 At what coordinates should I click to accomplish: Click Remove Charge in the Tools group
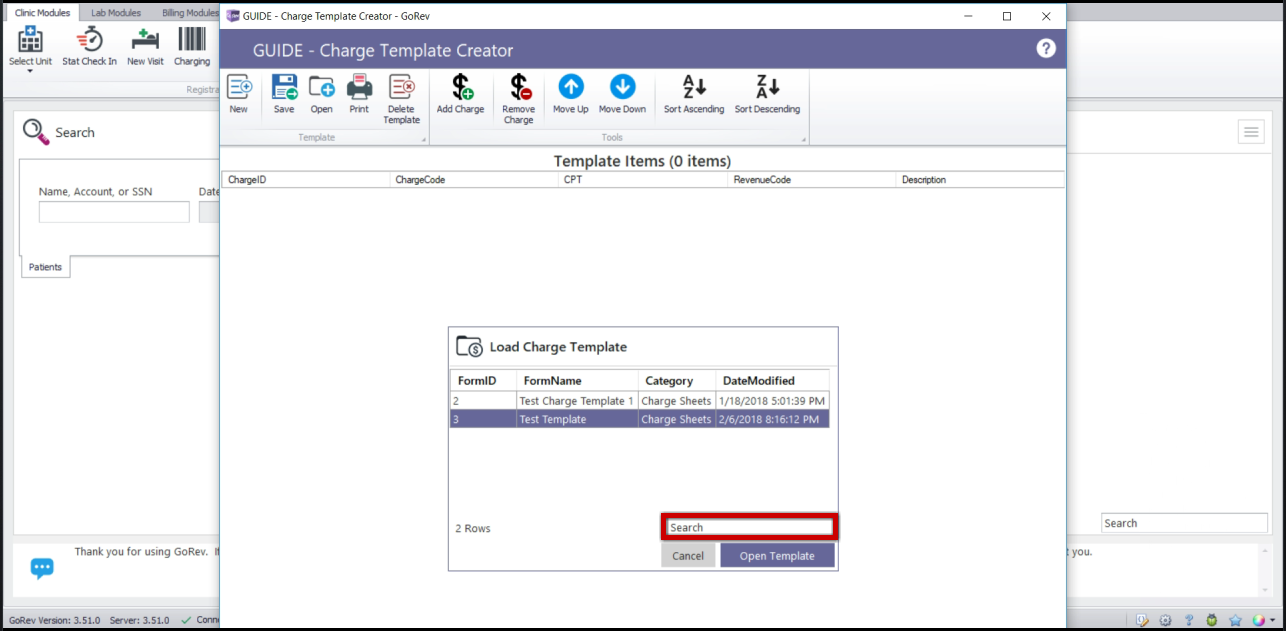click(x=518, y=99)
